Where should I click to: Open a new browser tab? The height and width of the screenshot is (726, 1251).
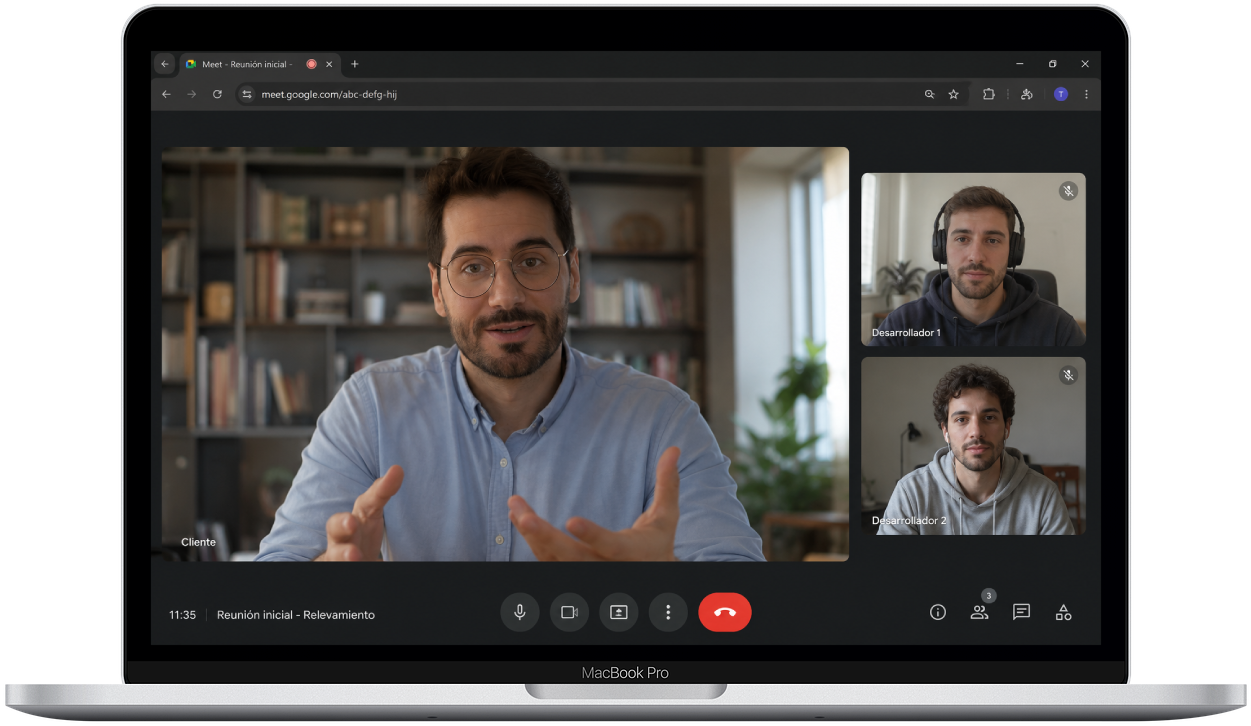coord(354,64)
